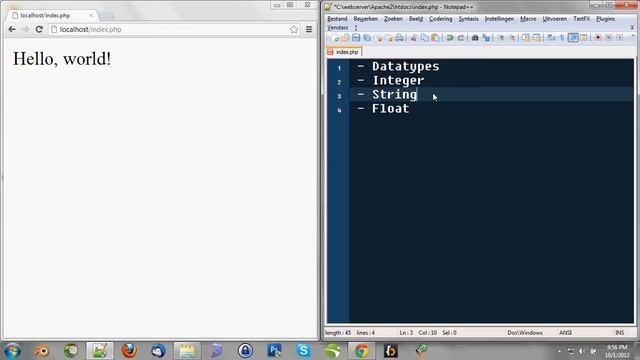This screenshot has height=360, width=640.
Task: Open Thunderbird from the taskbar
Action: (158, 351)
